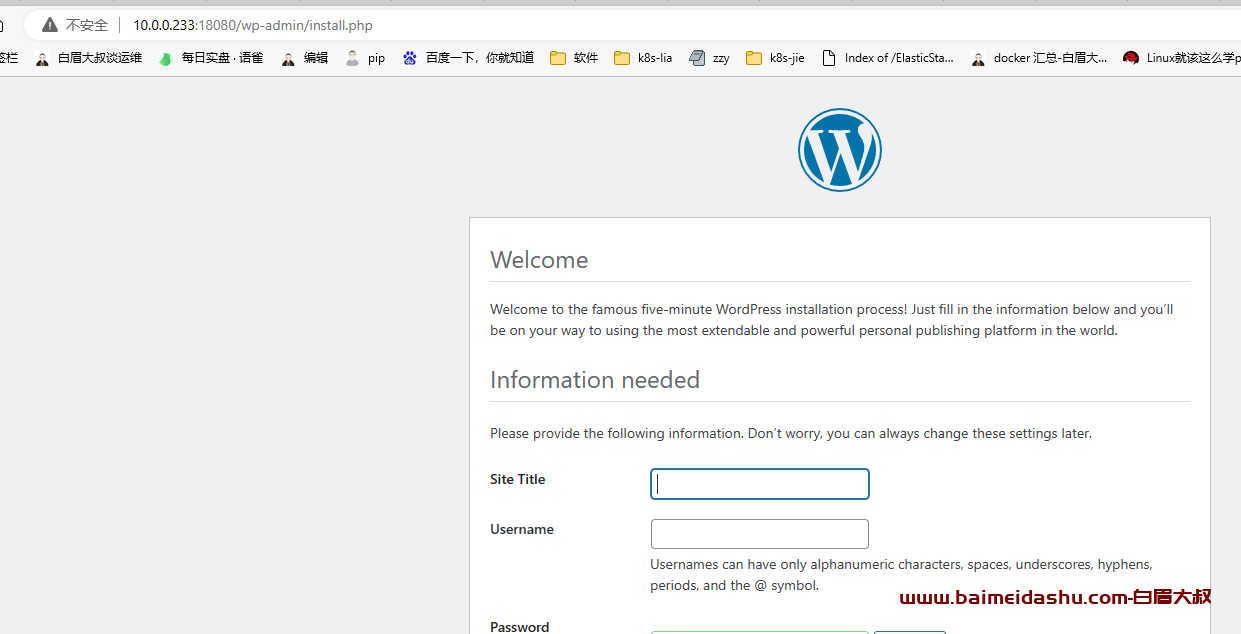This screenshot has width=1241, height=634.
Task: Click the 不安全 security label
Action: (x=87, y=25)
